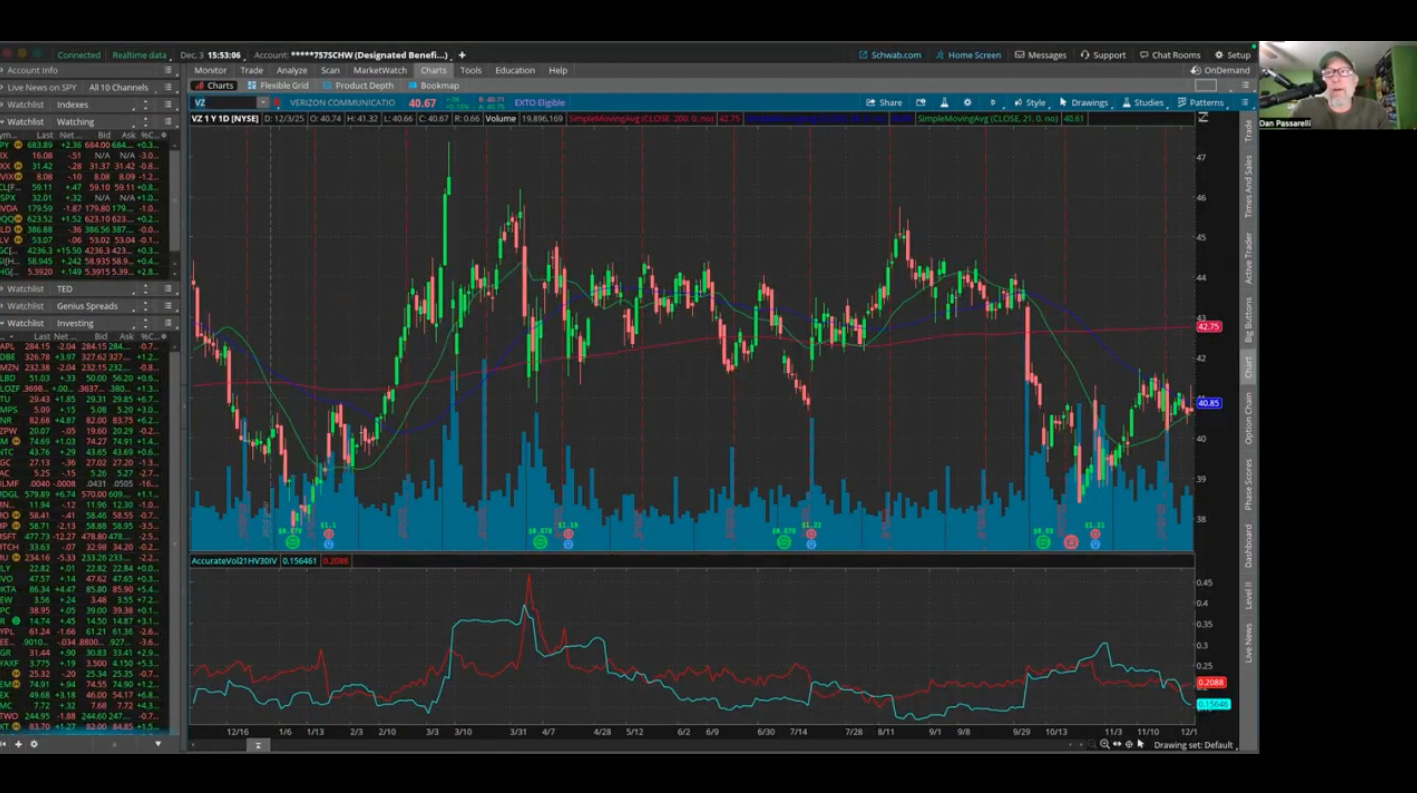Viewport: 1417px width, 793px height.
Task: Select the Flexible Grid sub-tab
Action: pos(277,85)
